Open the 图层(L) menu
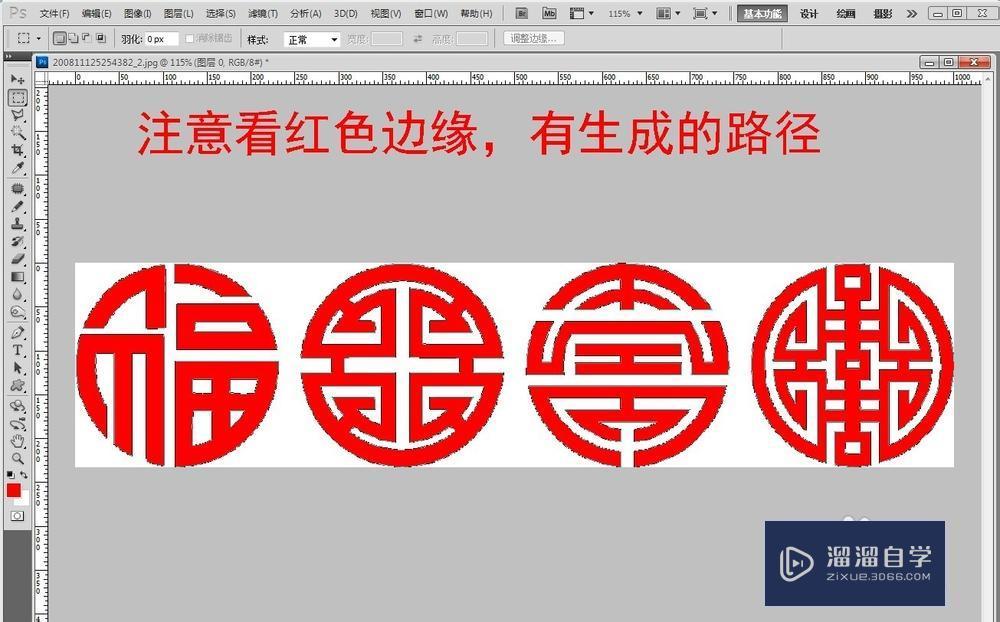The image size is (1000, 622). tap(179, 13)
